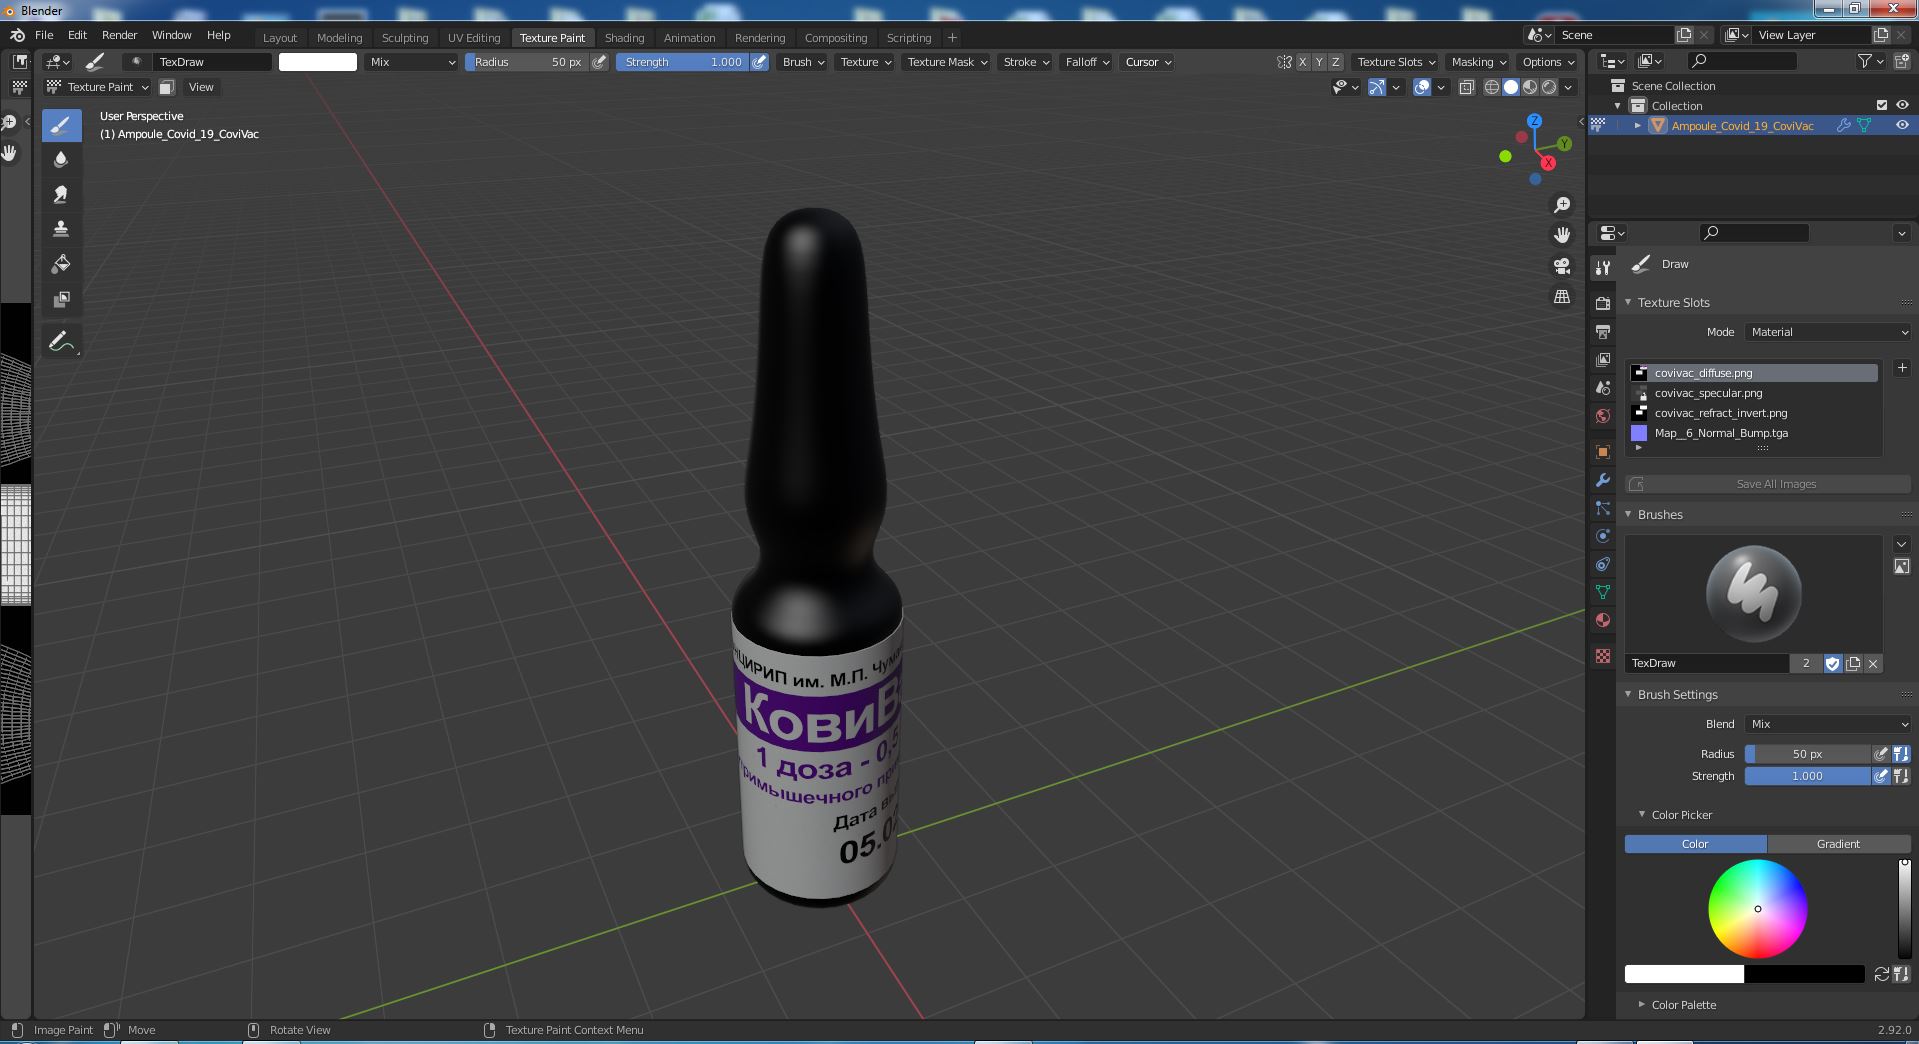The width and height of the screenshot is (1919, 1044).
Task: Select the Annotate tool
Action: click(61, 342)
